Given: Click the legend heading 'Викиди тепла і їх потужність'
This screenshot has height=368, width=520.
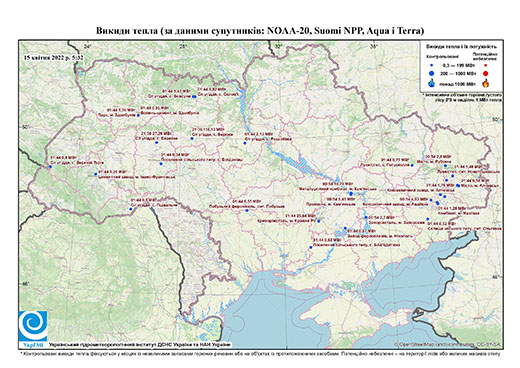Looking at the screenshot, I should tap(461, 46).
